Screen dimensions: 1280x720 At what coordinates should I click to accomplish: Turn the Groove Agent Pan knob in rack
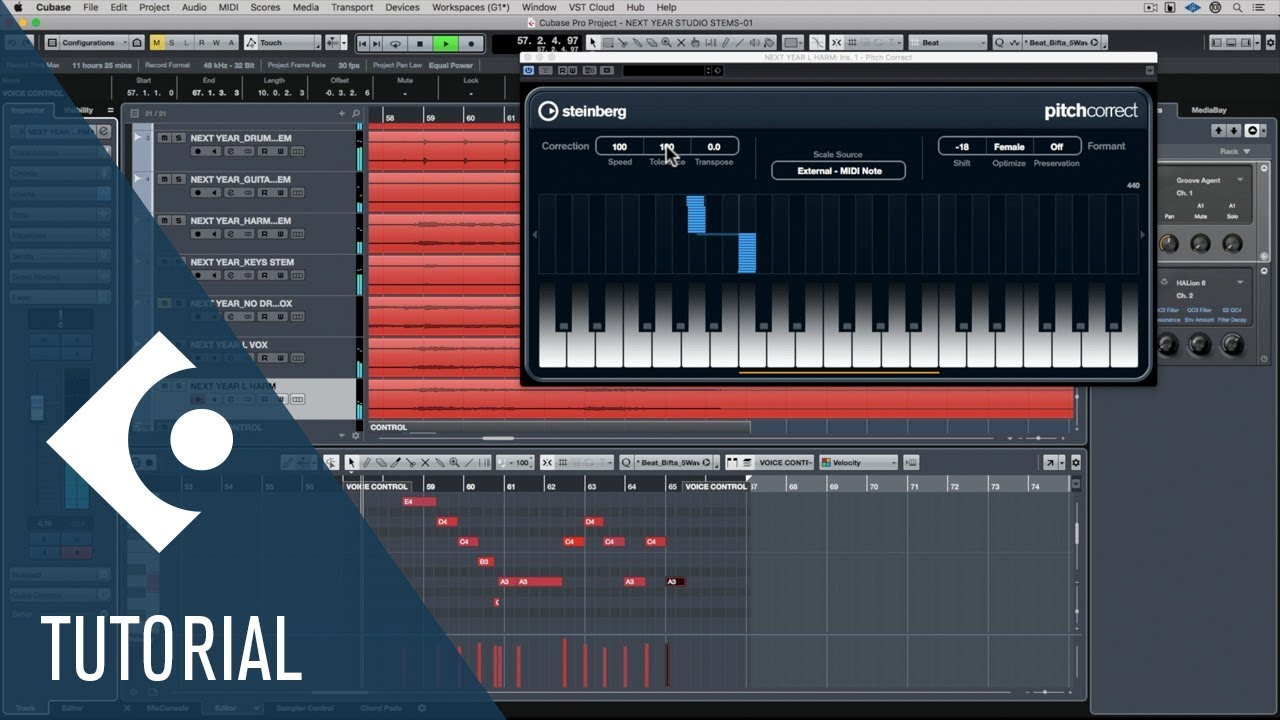tap(1169, 243)
